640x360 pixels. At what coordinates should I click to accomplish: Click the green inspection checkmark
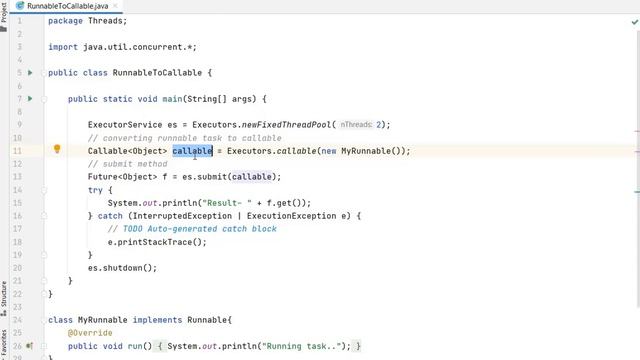point(635,22)
